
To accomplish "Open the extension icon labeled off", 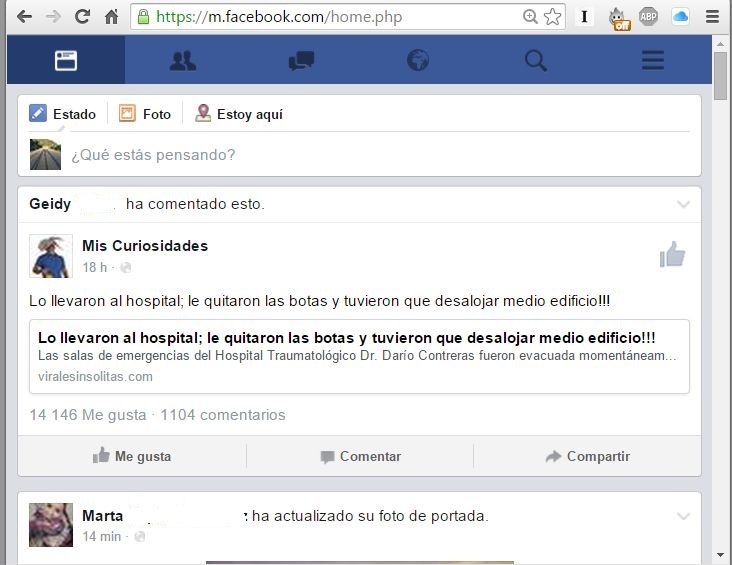I will (x=619, y=19).
